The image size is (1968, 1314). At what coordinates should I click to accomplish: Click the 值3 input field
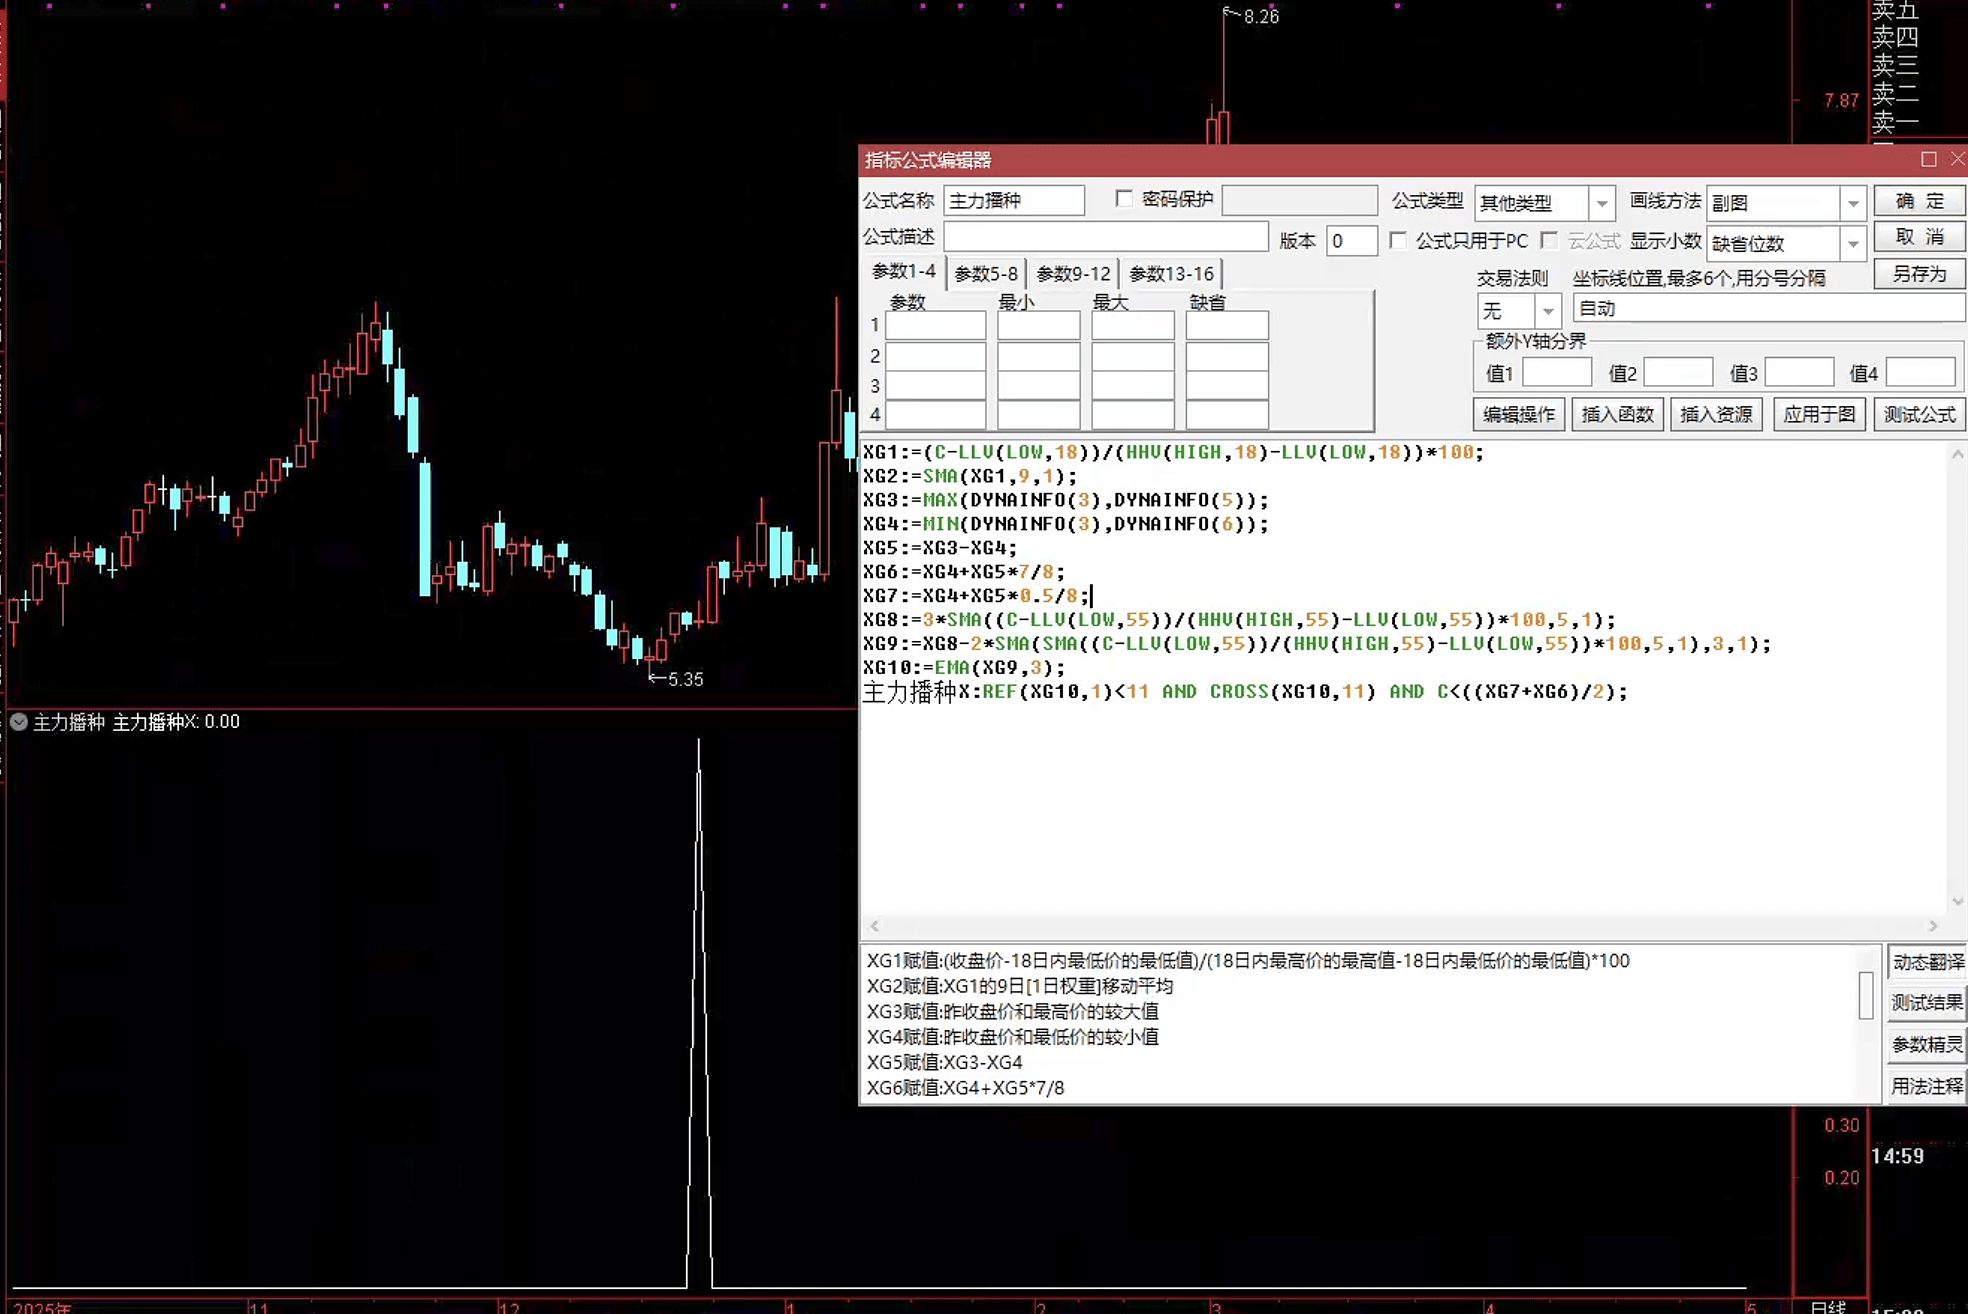coord(1799,373)
